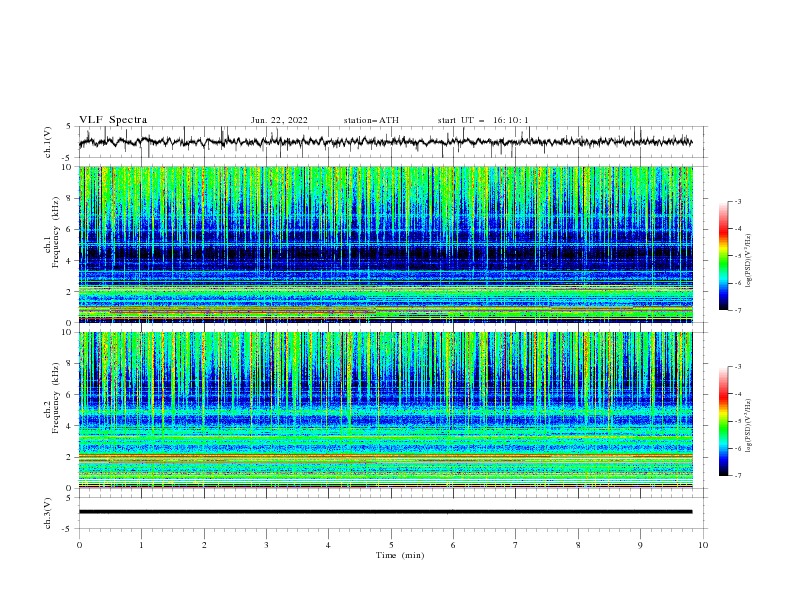Select the date text "Jun. 22, 2022"
The width and height of the screenshot is (792, 612).
point(279,120)
